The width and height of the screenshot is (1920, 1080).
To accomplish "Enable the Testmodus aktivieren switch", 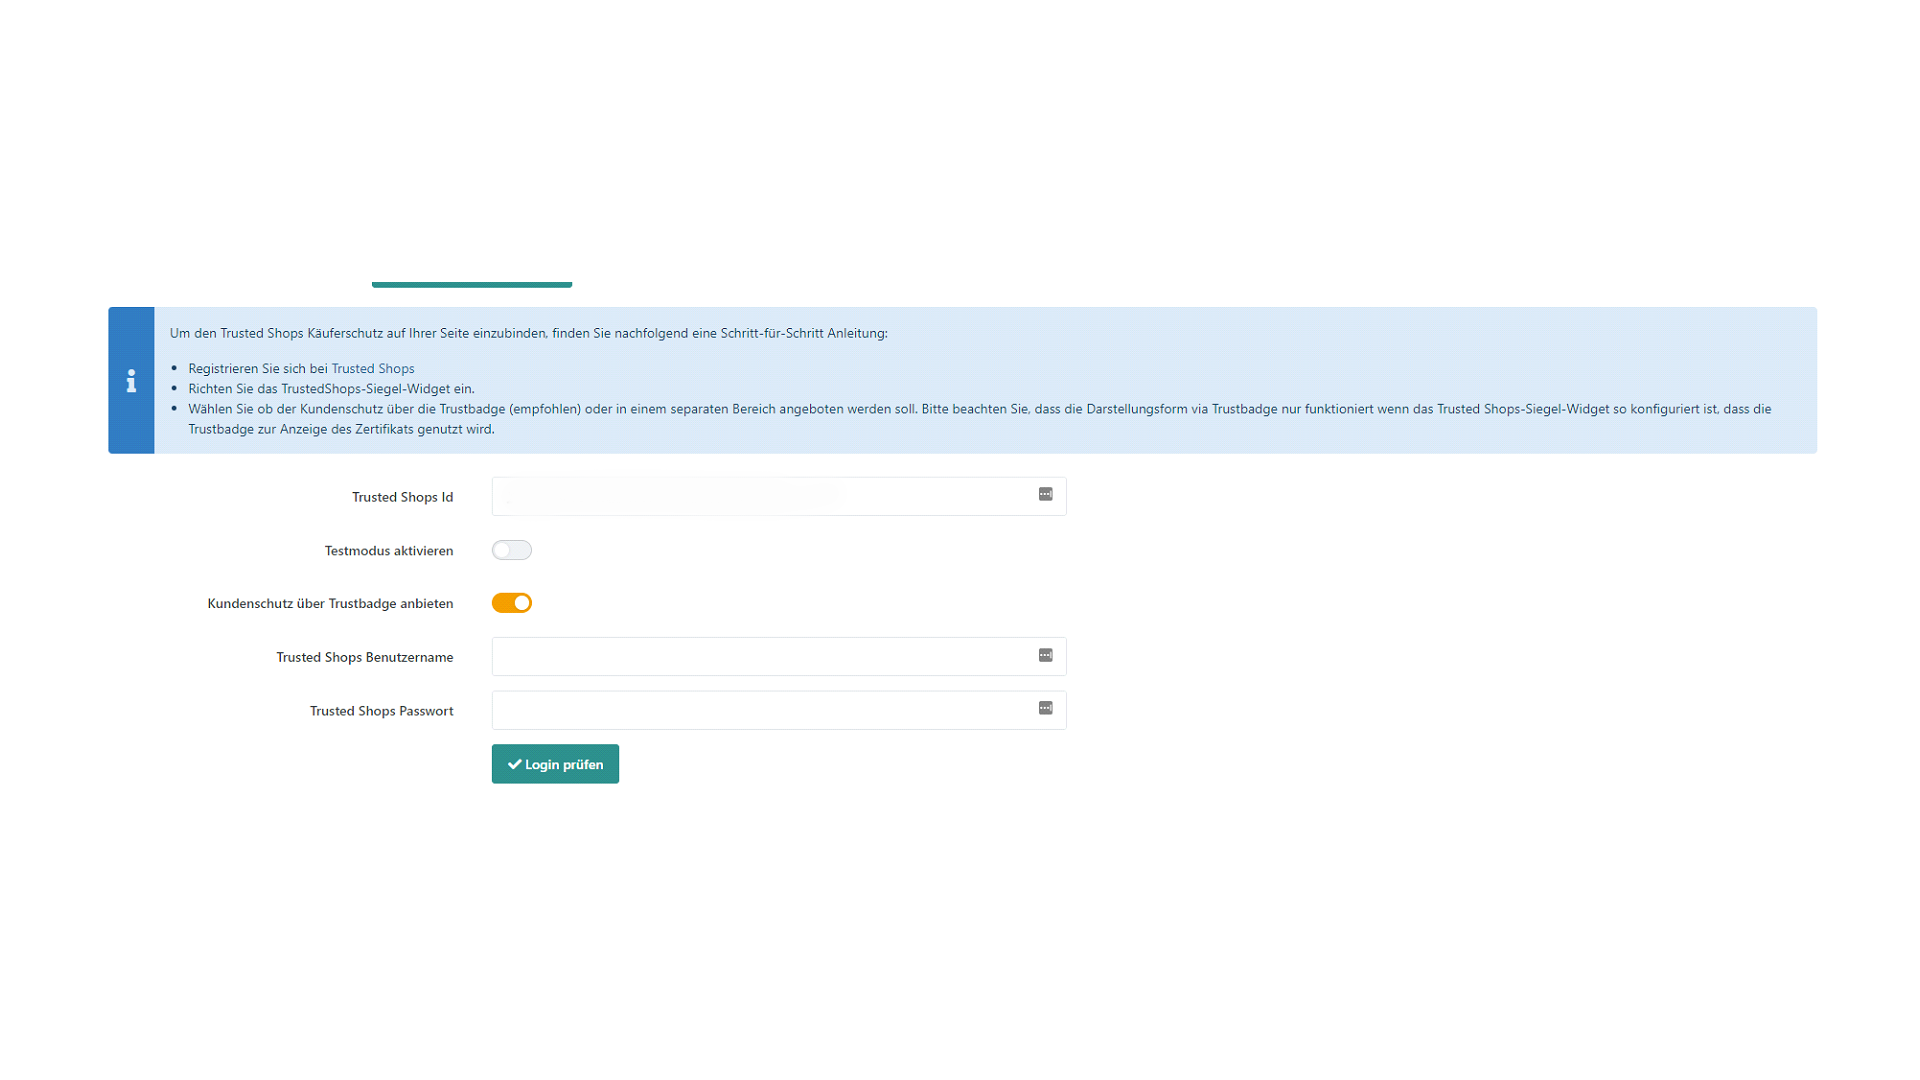I will pyautogui.click(x=511, y=550).
